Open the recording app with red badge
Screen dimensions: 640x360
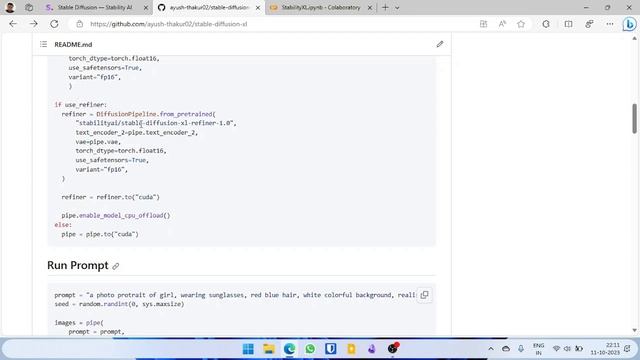(x=393, y=348)
